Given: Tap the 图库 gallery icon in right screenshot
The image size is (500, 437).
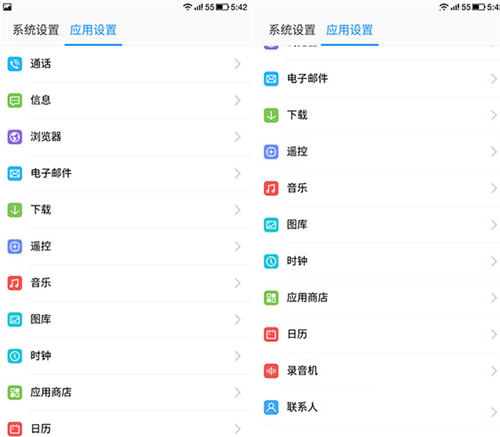Looking at the screenshot, I should point(271,225).
